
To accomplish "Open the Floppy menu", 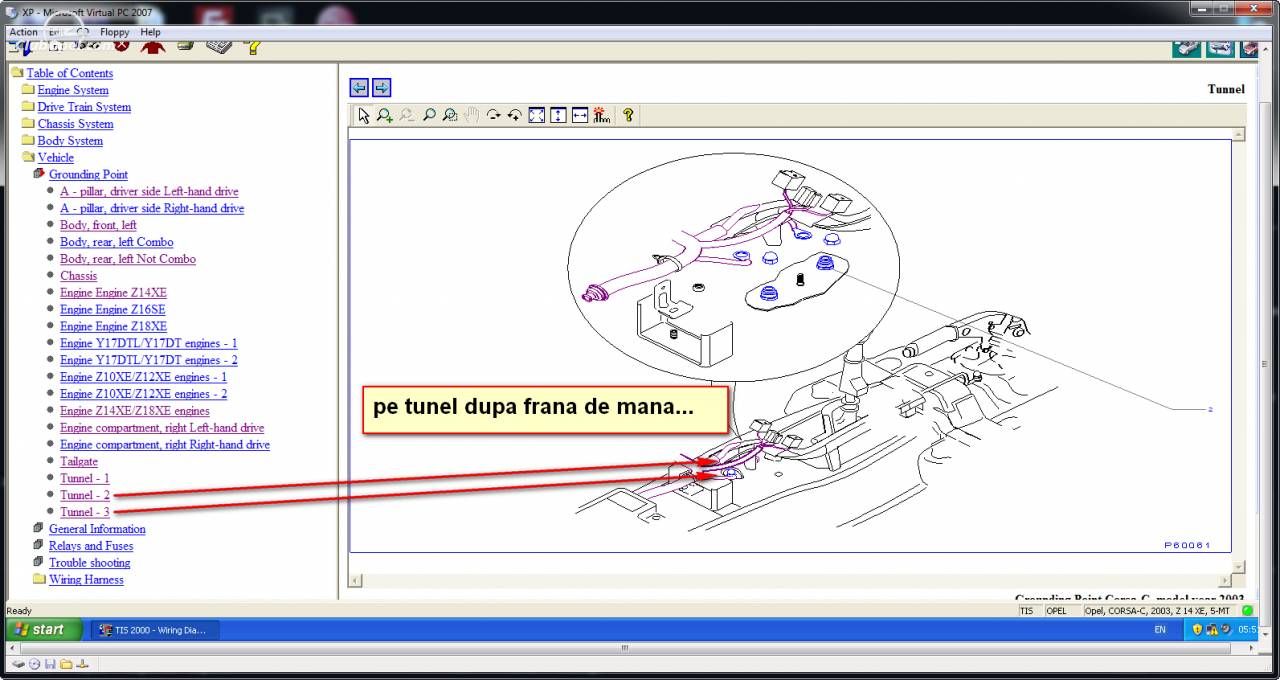I will pos(115,32).
